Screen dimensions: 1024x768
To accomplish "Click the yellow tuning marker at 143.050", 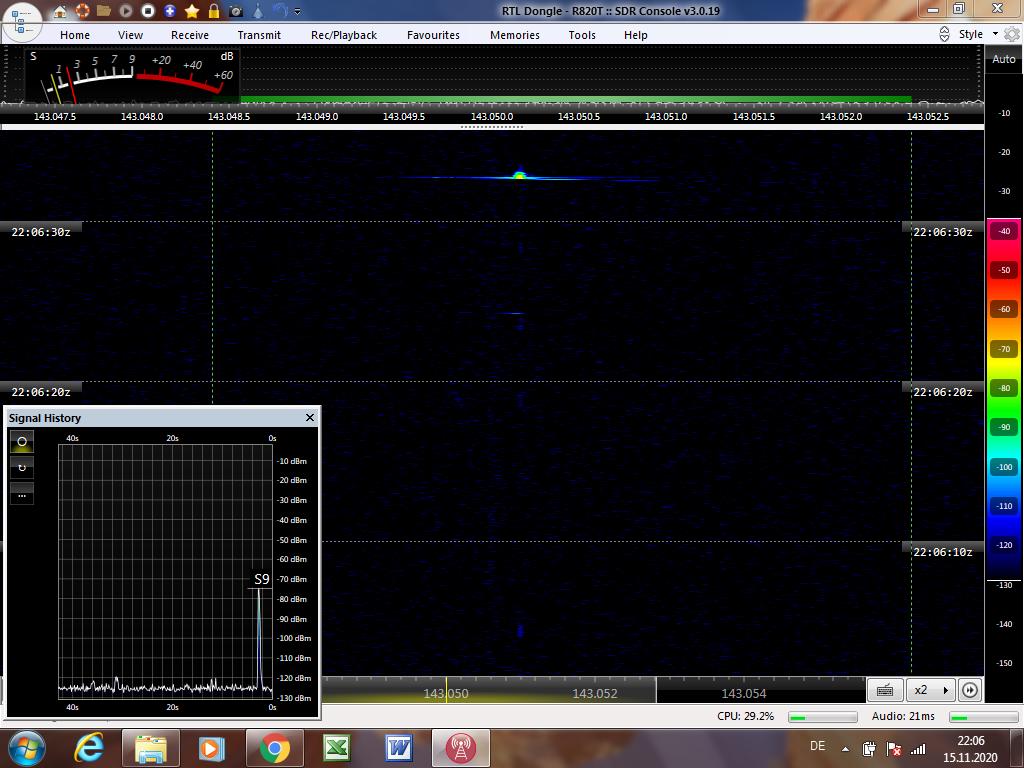I will (x=446, y=690).
